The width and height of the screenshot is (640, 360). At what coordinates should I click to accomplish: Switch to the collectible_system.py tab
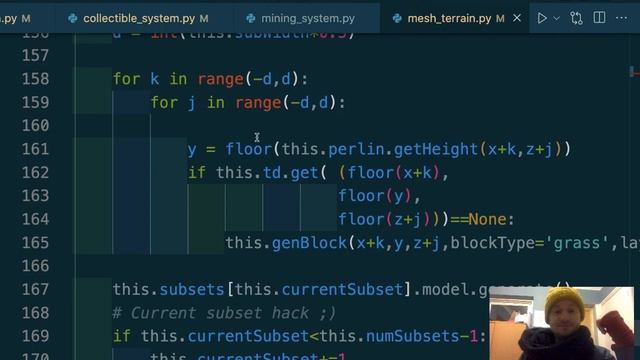(143, 18)
